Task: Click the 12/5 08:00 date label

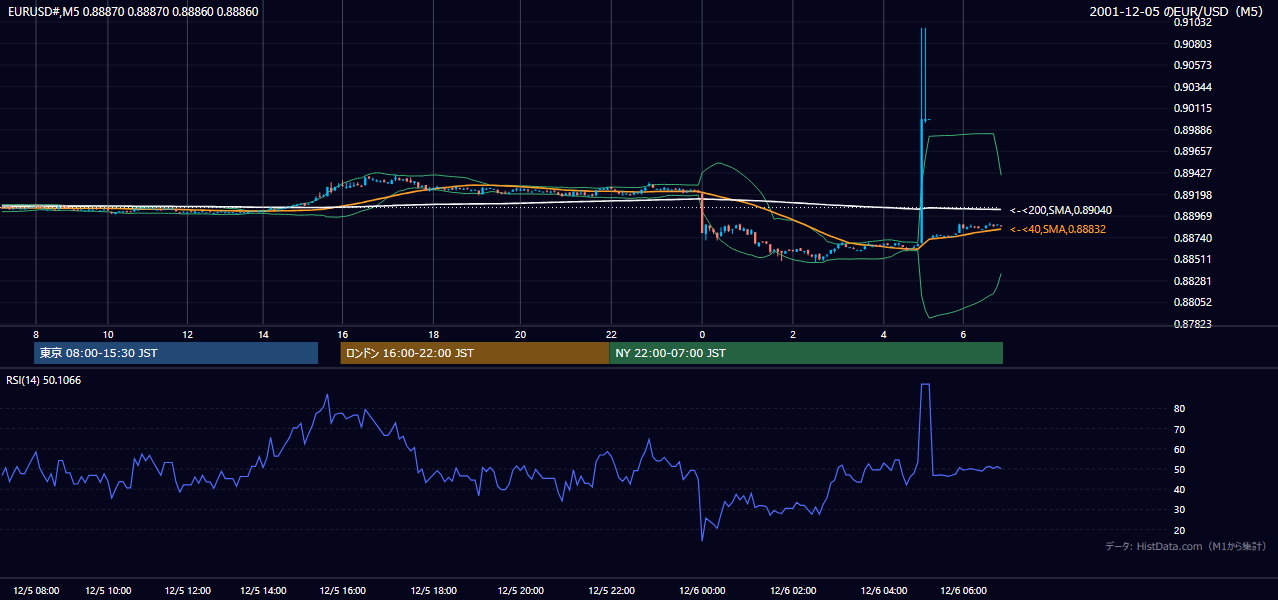Action: click(36, 590)
